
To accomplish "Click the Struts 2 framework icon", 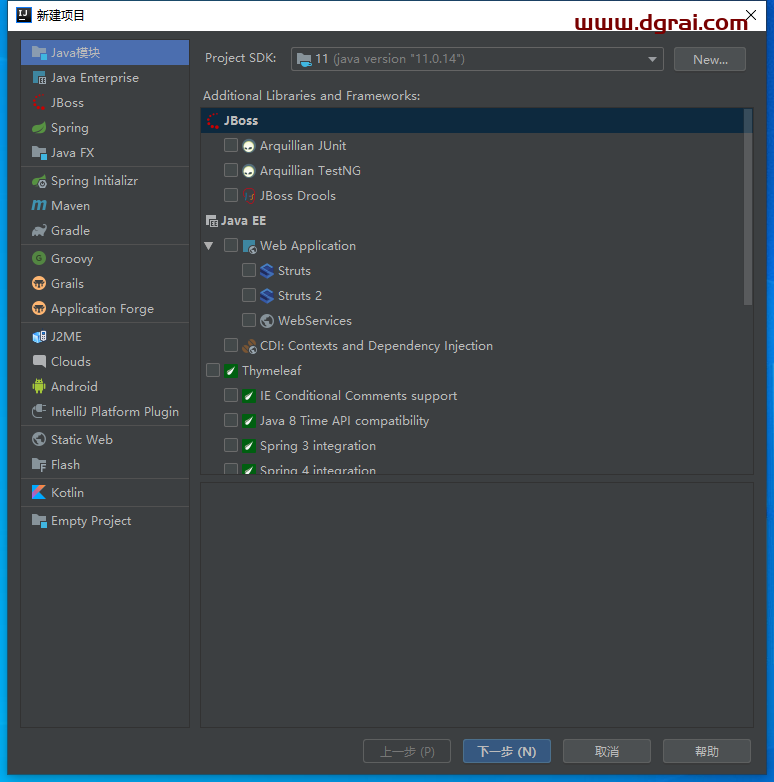I will tap(267, 296).
